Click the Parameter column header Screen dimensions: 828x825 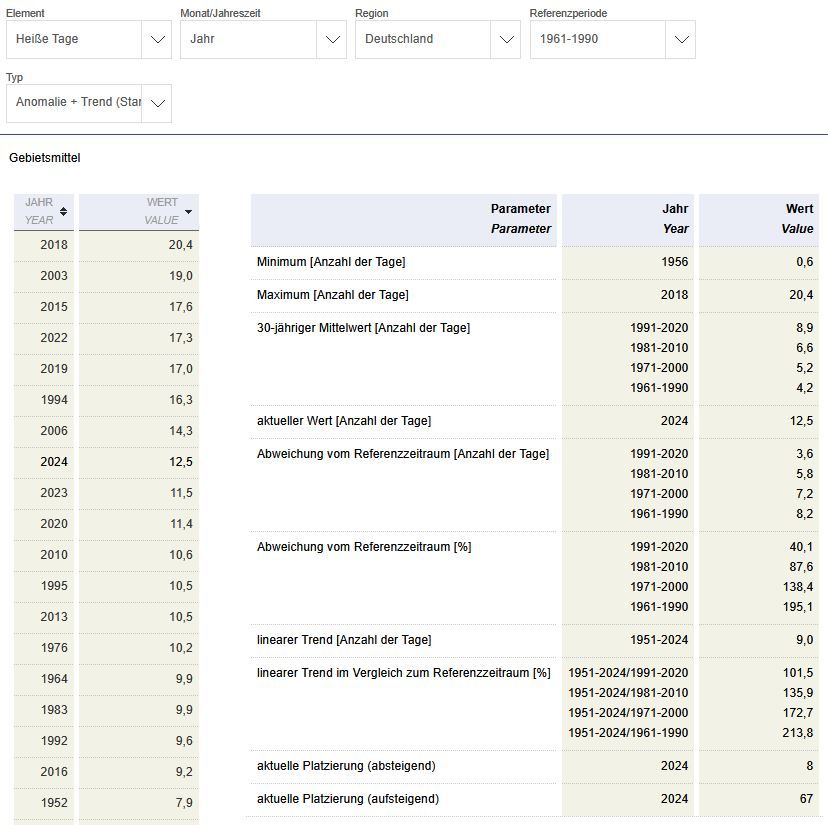coord(404,219)
